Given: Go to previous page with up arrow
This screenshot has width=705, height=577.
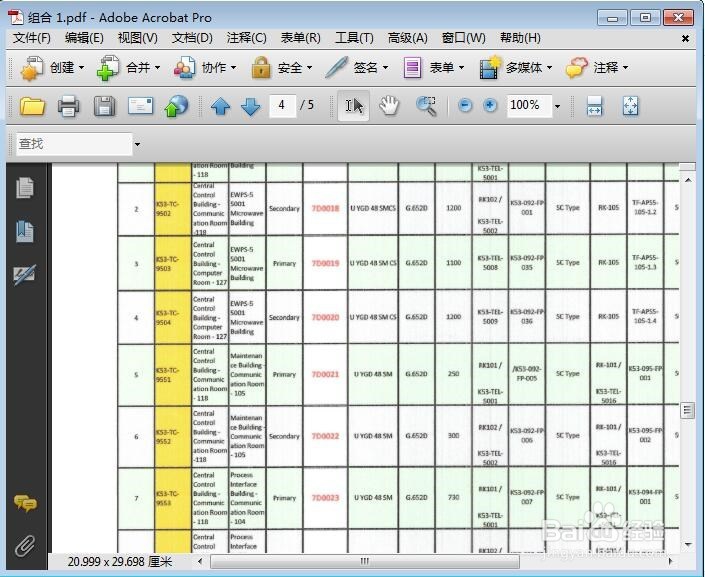Looking at the screenshot, I should point(220,107).
